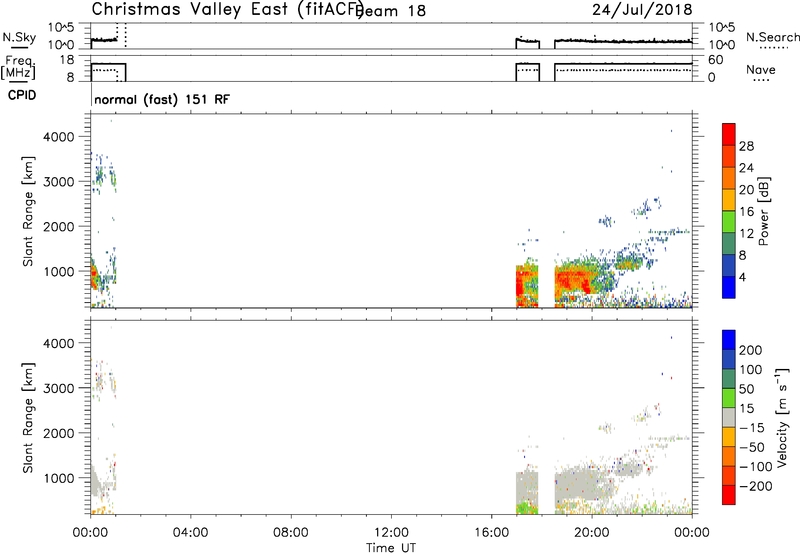Click 'Slant Range [km]' label of velocity panel
Image resolution: width=800 pixels, height=554 pixels.
click(x=28, y=418)
